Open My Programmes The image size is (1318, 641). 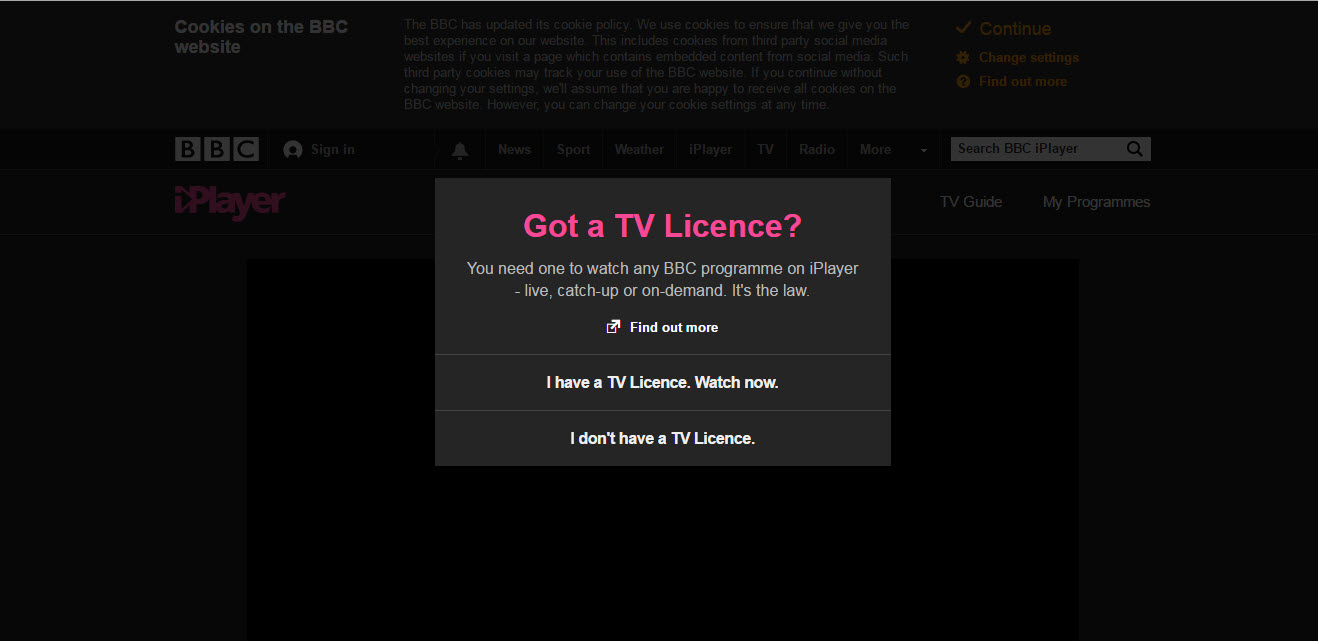click(1096, 202)
